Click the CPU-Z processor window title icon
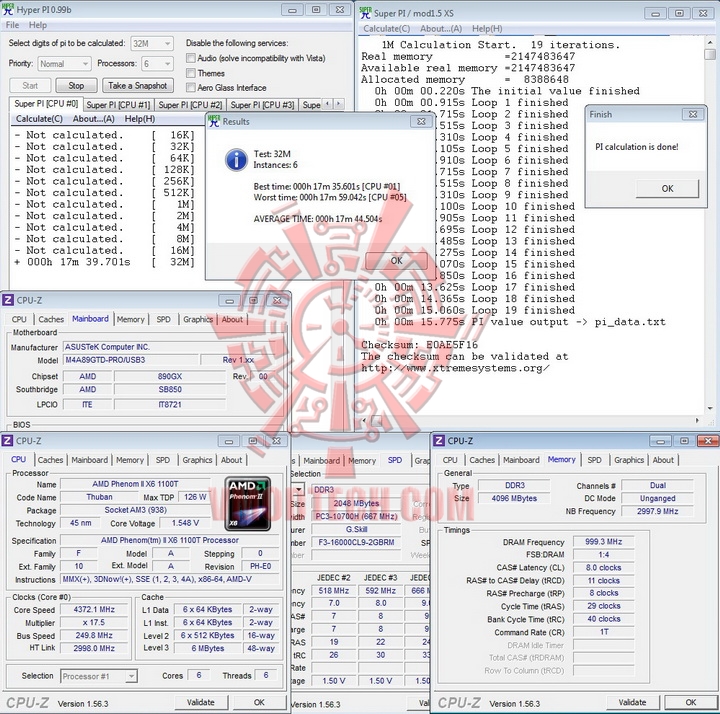The width and height of the screenshot is (720, 714). coord(8,441)
